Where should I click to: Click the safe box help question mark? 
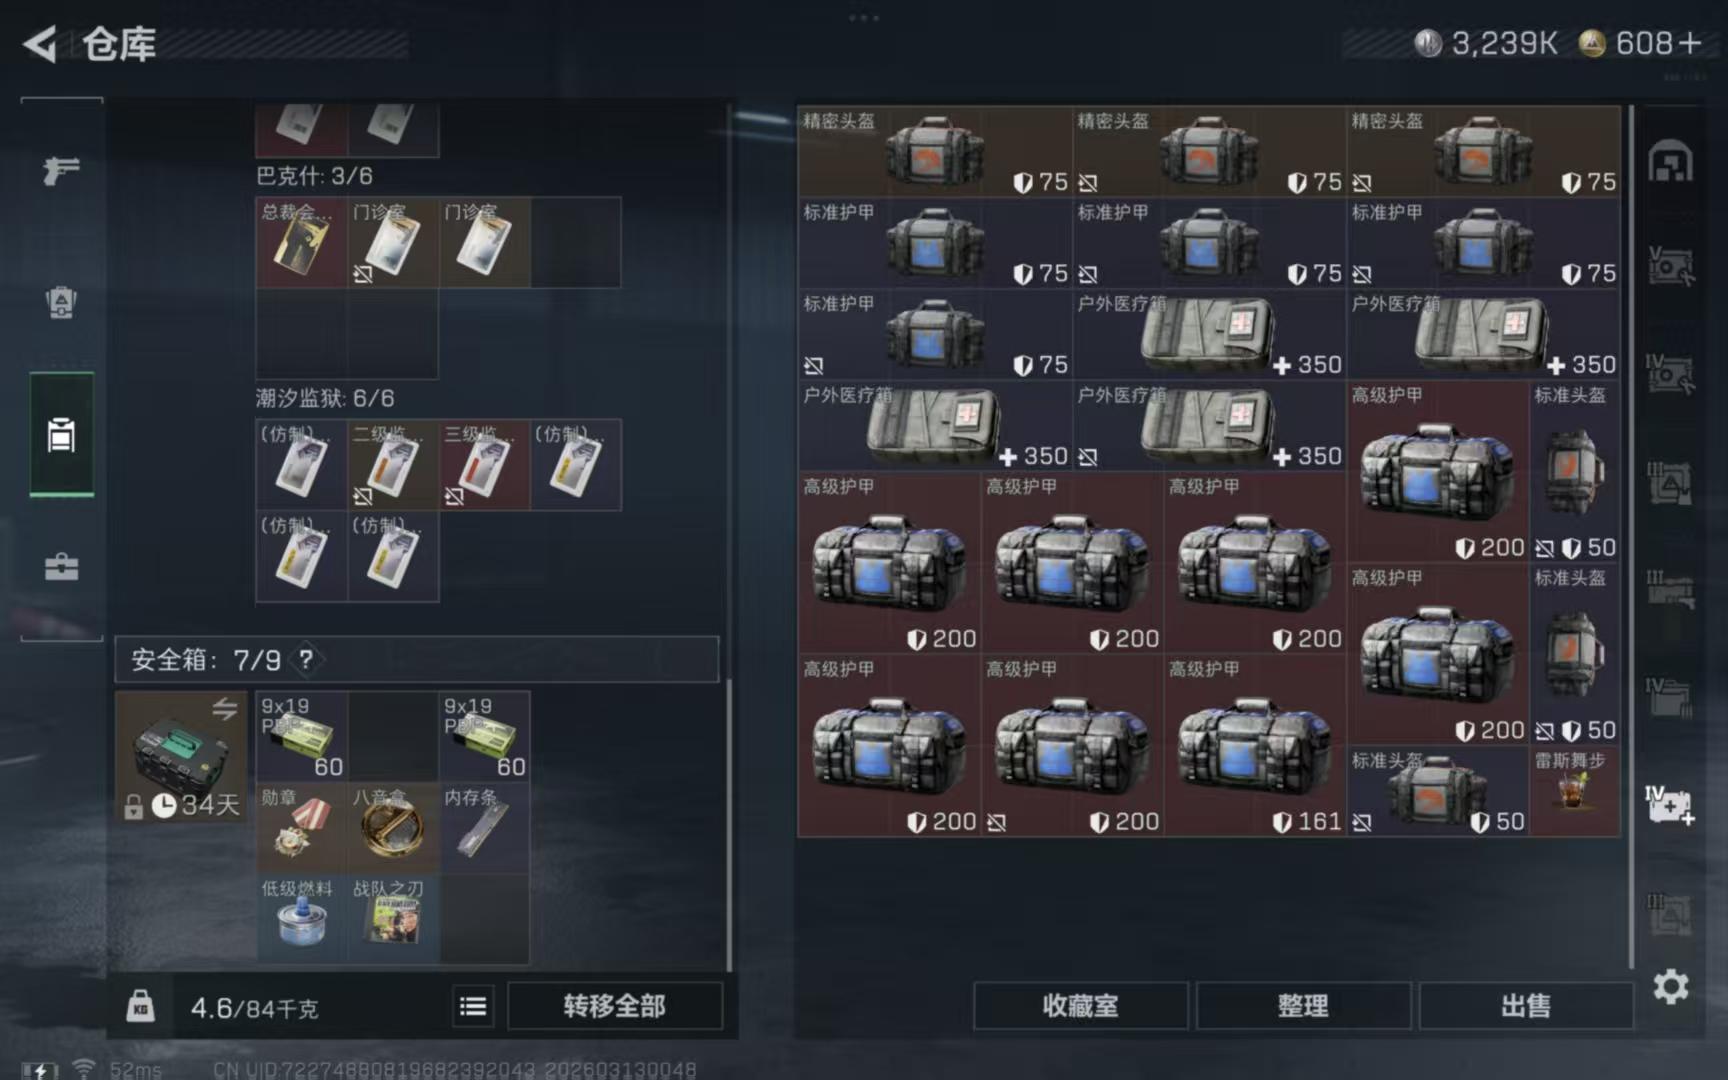tap(306, 659)
